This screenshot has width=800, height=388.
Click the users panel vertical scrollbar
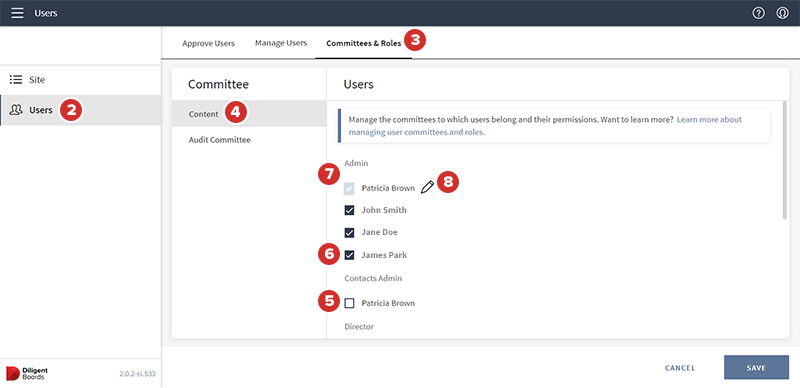tap(785, 160)
